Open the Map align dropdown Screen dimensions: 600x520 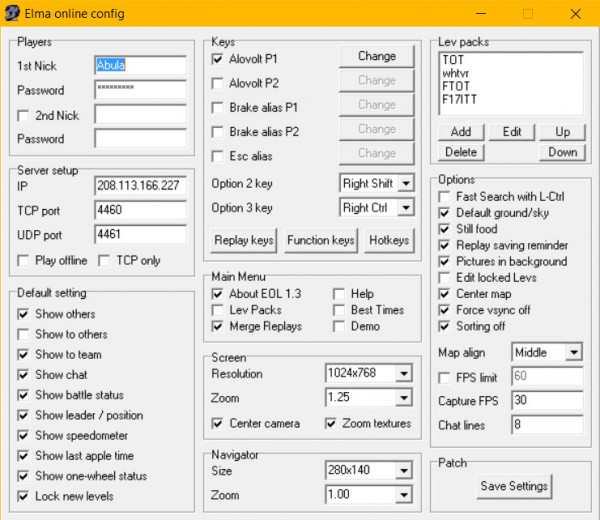(573, 353)
